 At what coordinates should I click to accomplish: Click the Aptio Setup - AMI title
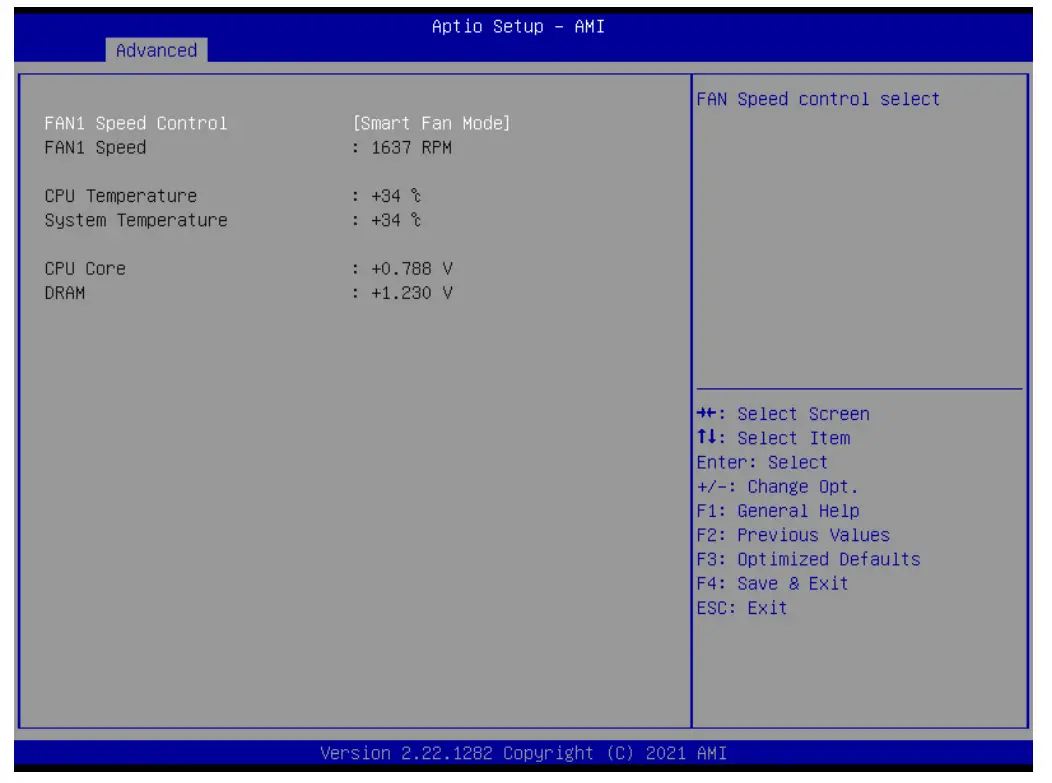(x=518, y=27)
